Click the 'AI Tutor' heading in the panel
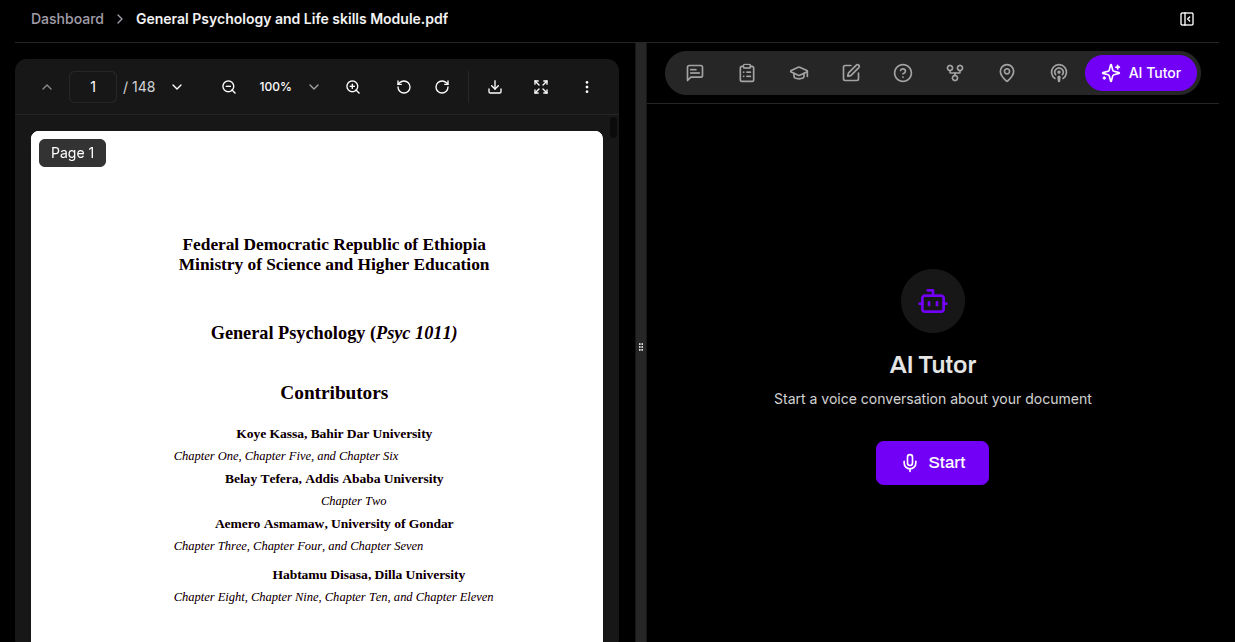Viewport: 1235px width, 642px height. coord(933,365)
